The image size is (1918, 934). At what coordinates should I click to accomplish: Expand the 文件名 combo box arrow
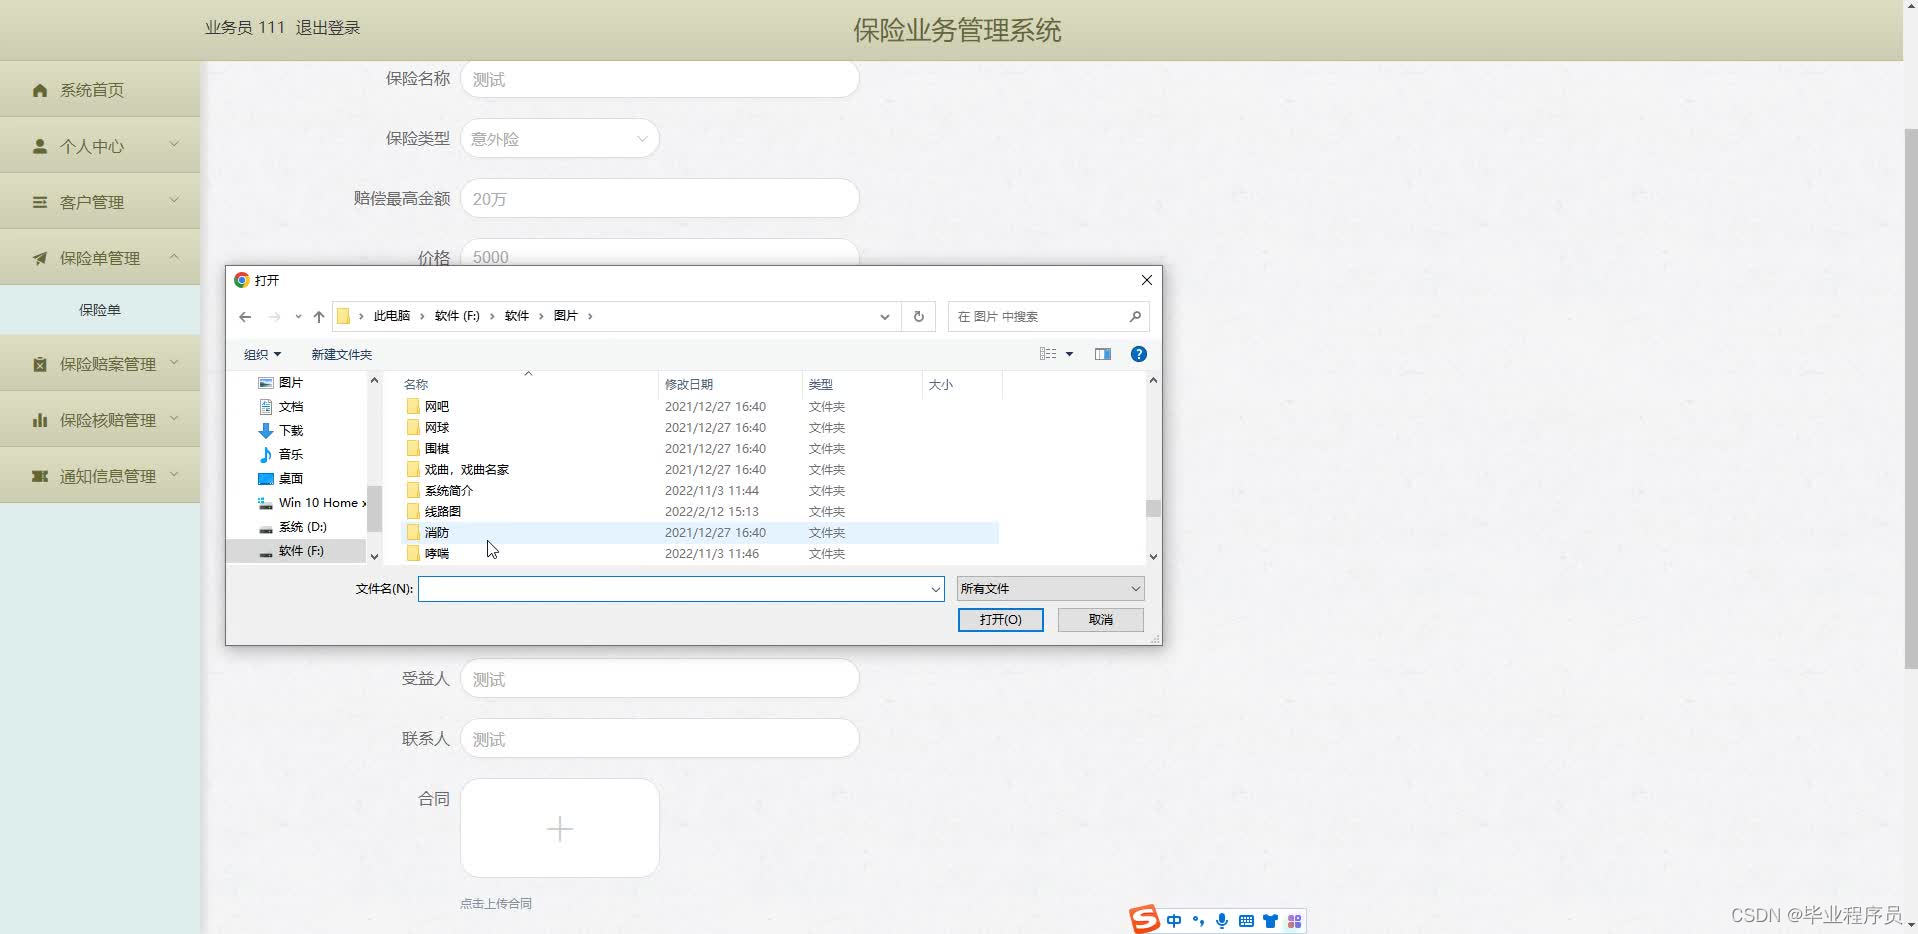tap(935, 589)
